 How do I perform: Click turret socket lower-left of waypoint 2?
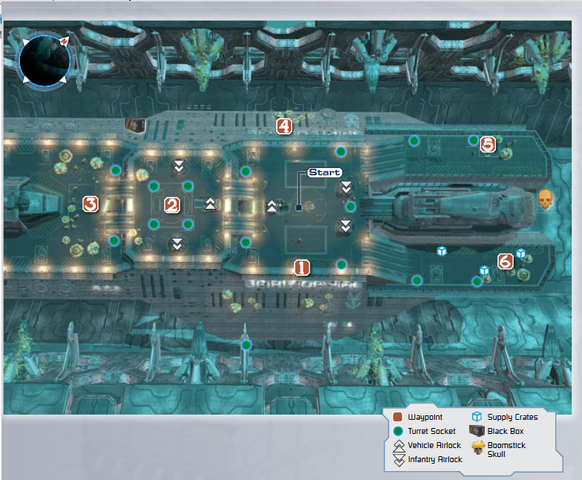point(154,224)
